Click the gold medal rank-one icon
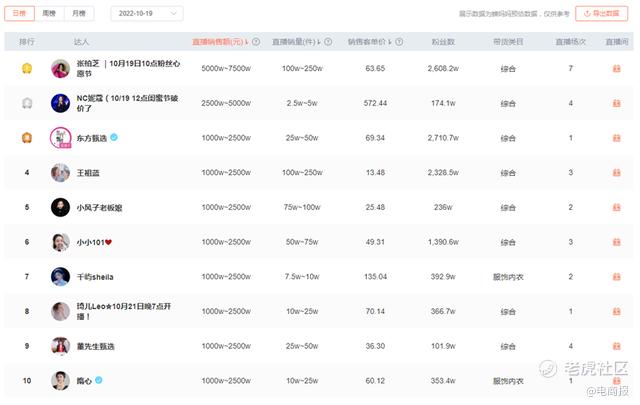The image size is (640, 405). [28, 69]
